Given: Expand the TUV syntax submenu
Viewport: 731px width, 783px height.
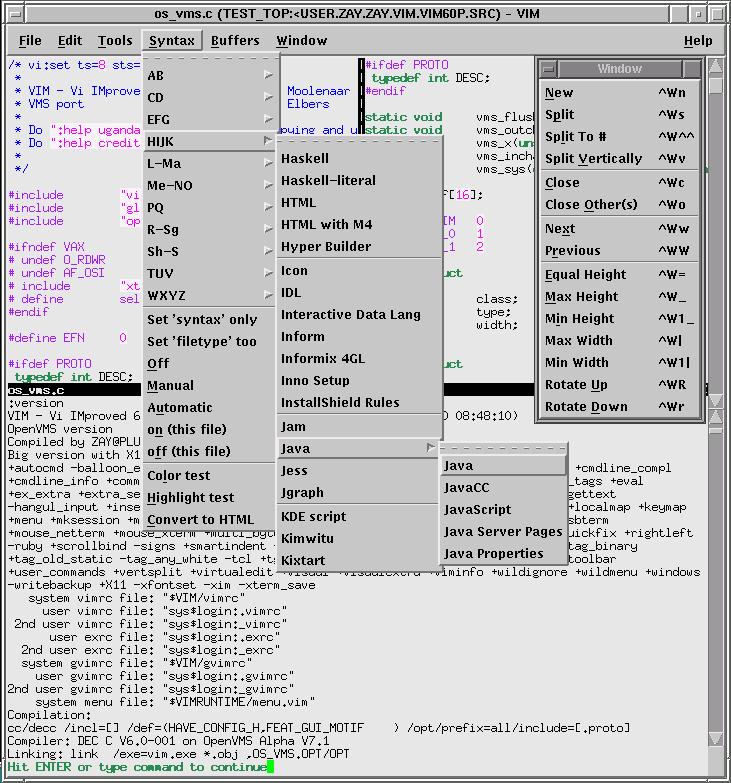Looking at the screenshot, I should click(210, 273).
